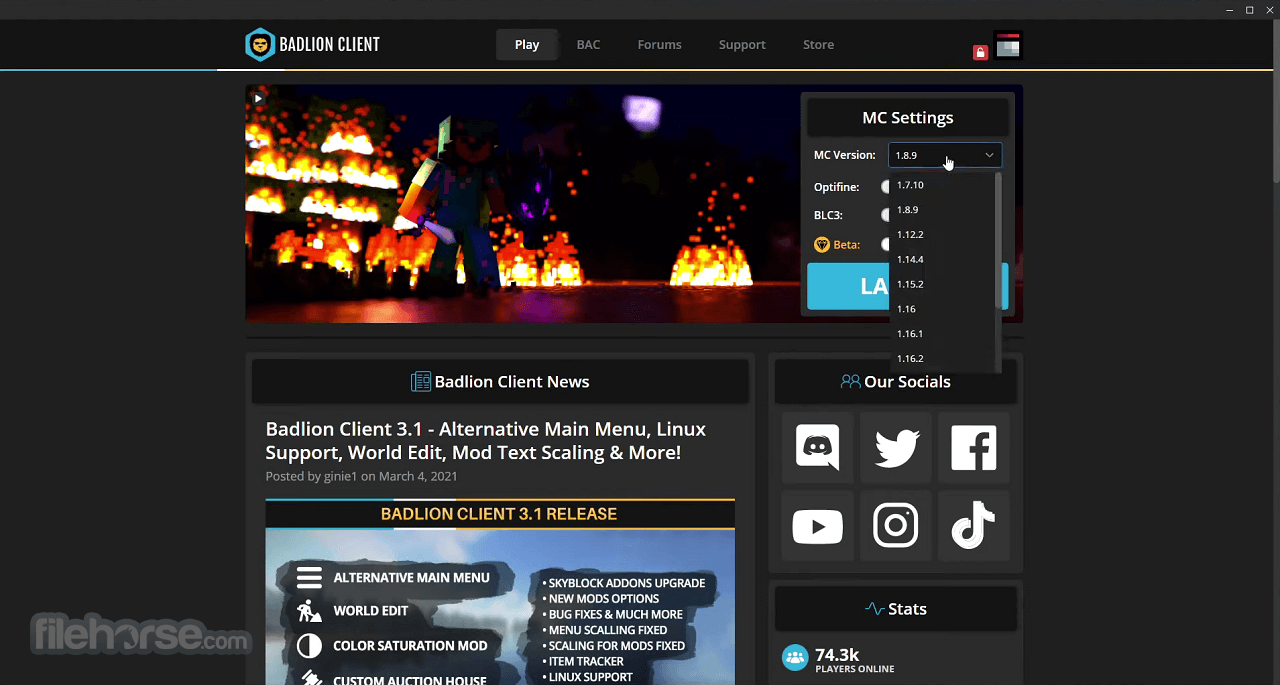The image size is (1280, 685).
Task: Click the Our Socials heading
Action: tap(907, 382)
